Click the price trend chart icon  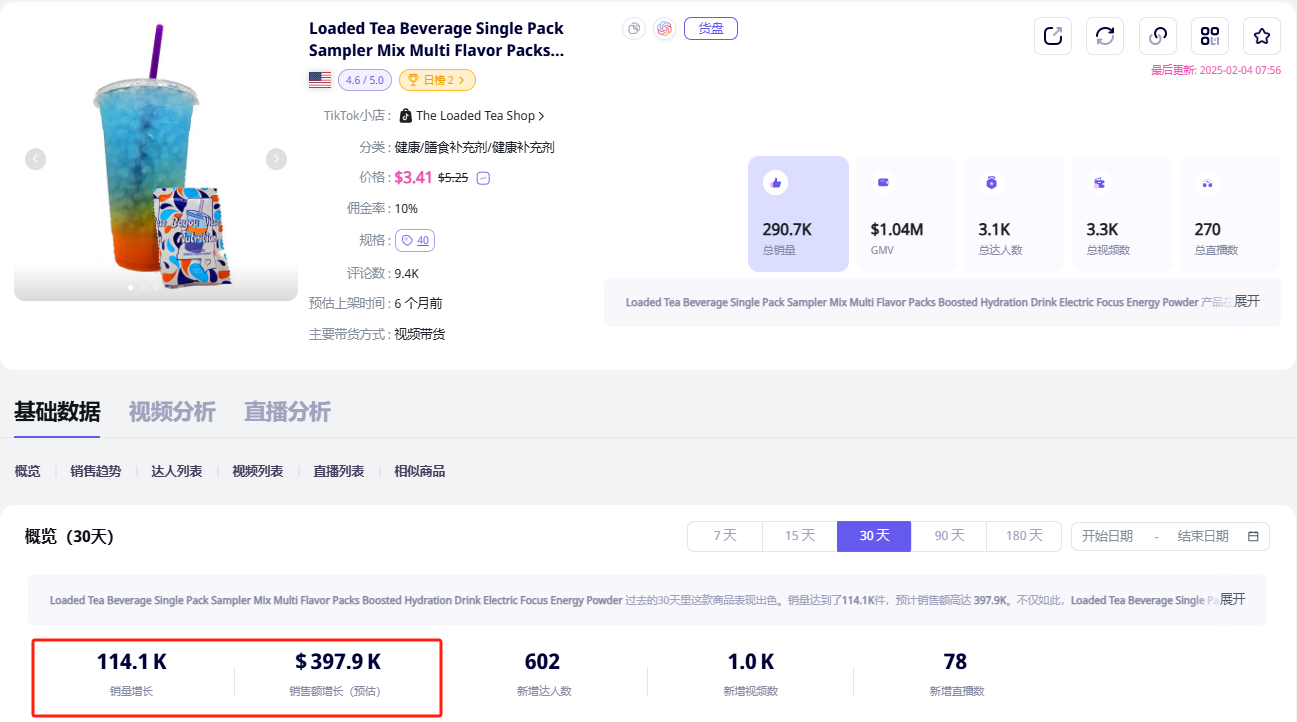click(484, 178)
